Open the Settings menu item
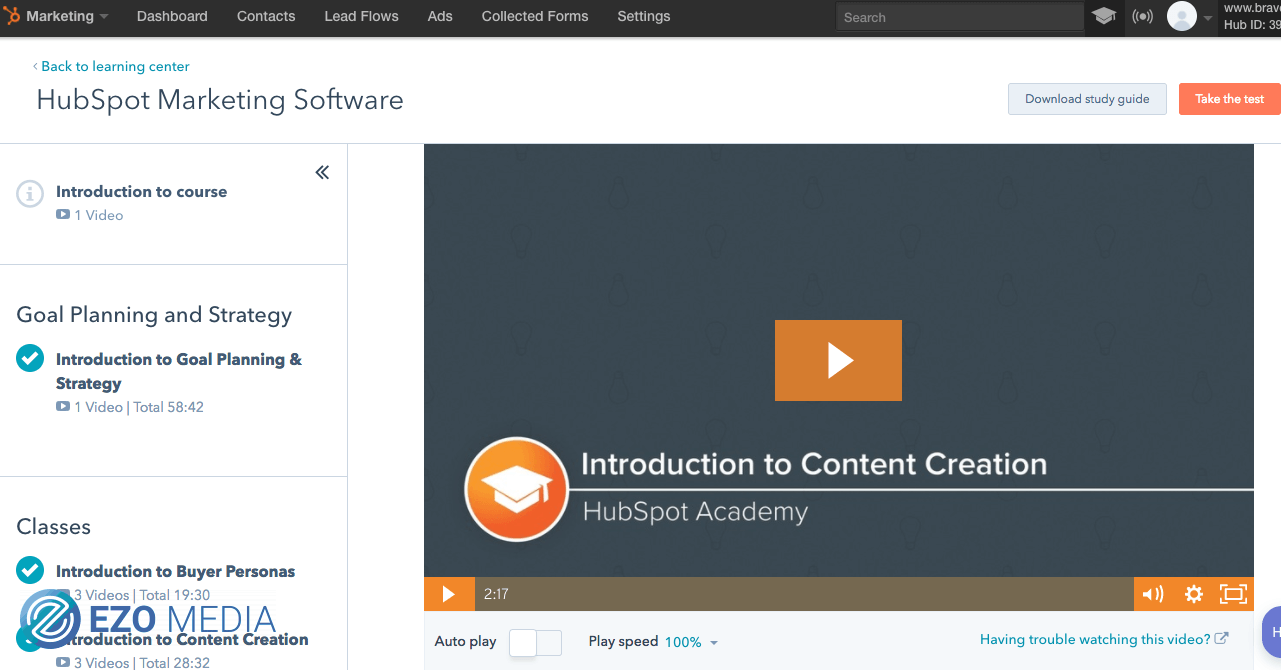This screenshot has height=670, width=1281. coord(644,16)
